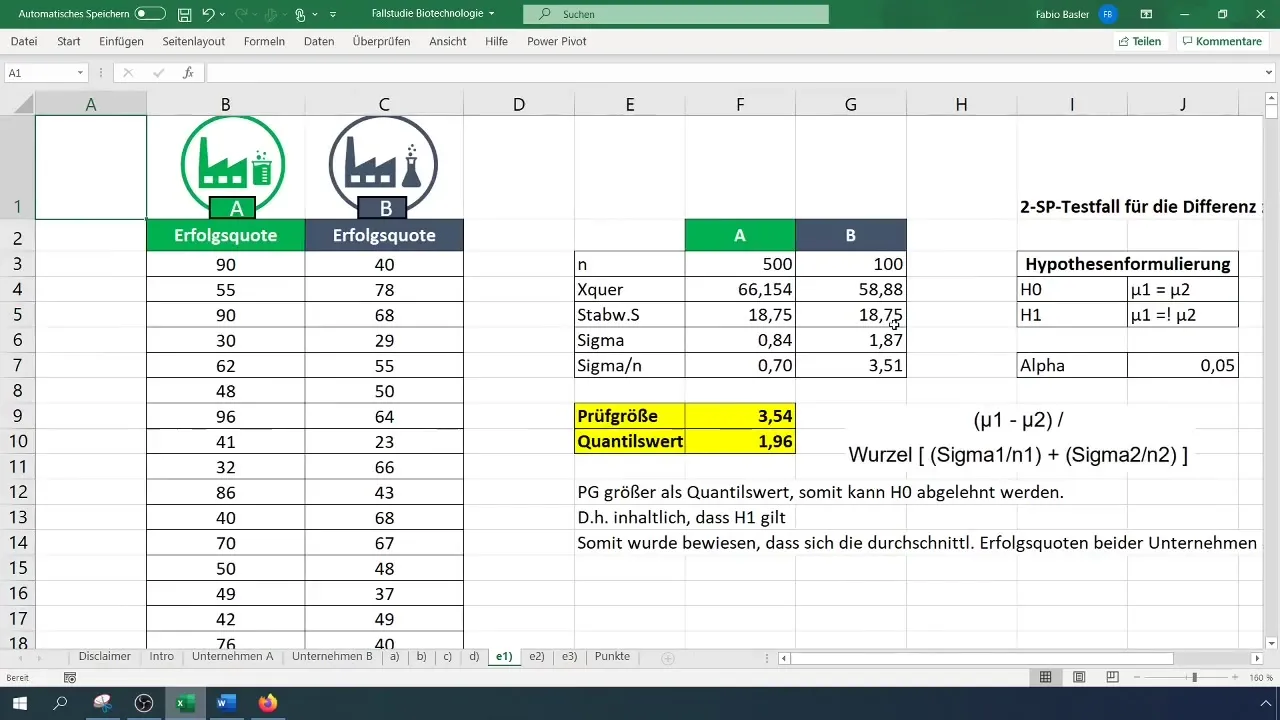Image resolution: width=1280 pixels, height=720 pixels.
Task: Switch to Page Layout view icon
Action: coord(1079,678)
